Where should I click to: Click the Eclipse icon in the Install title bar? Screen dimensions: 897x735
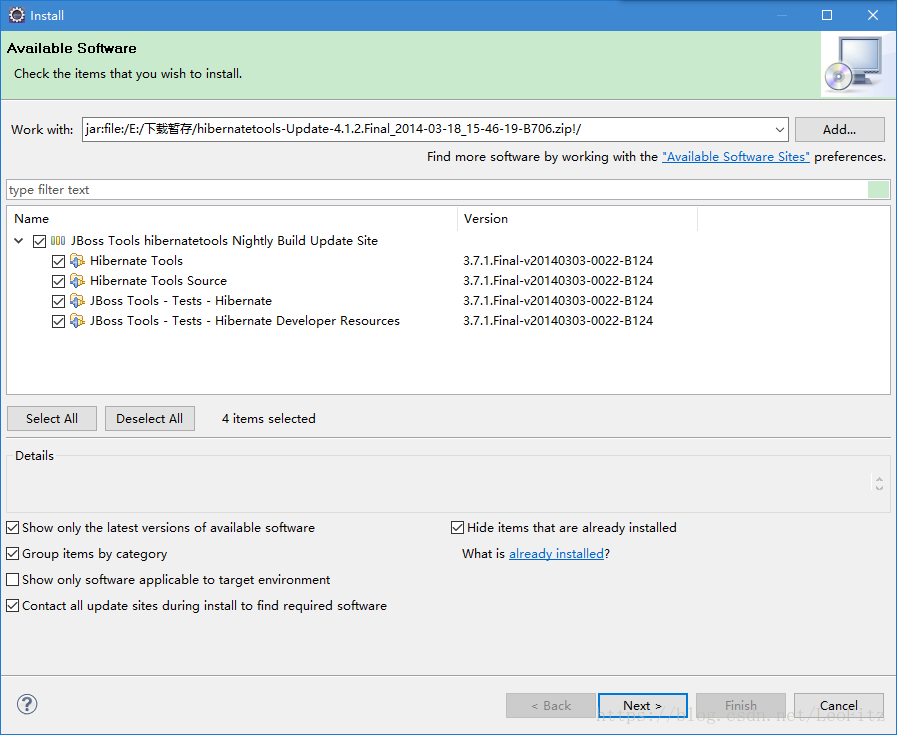click(x=17, y=15)
